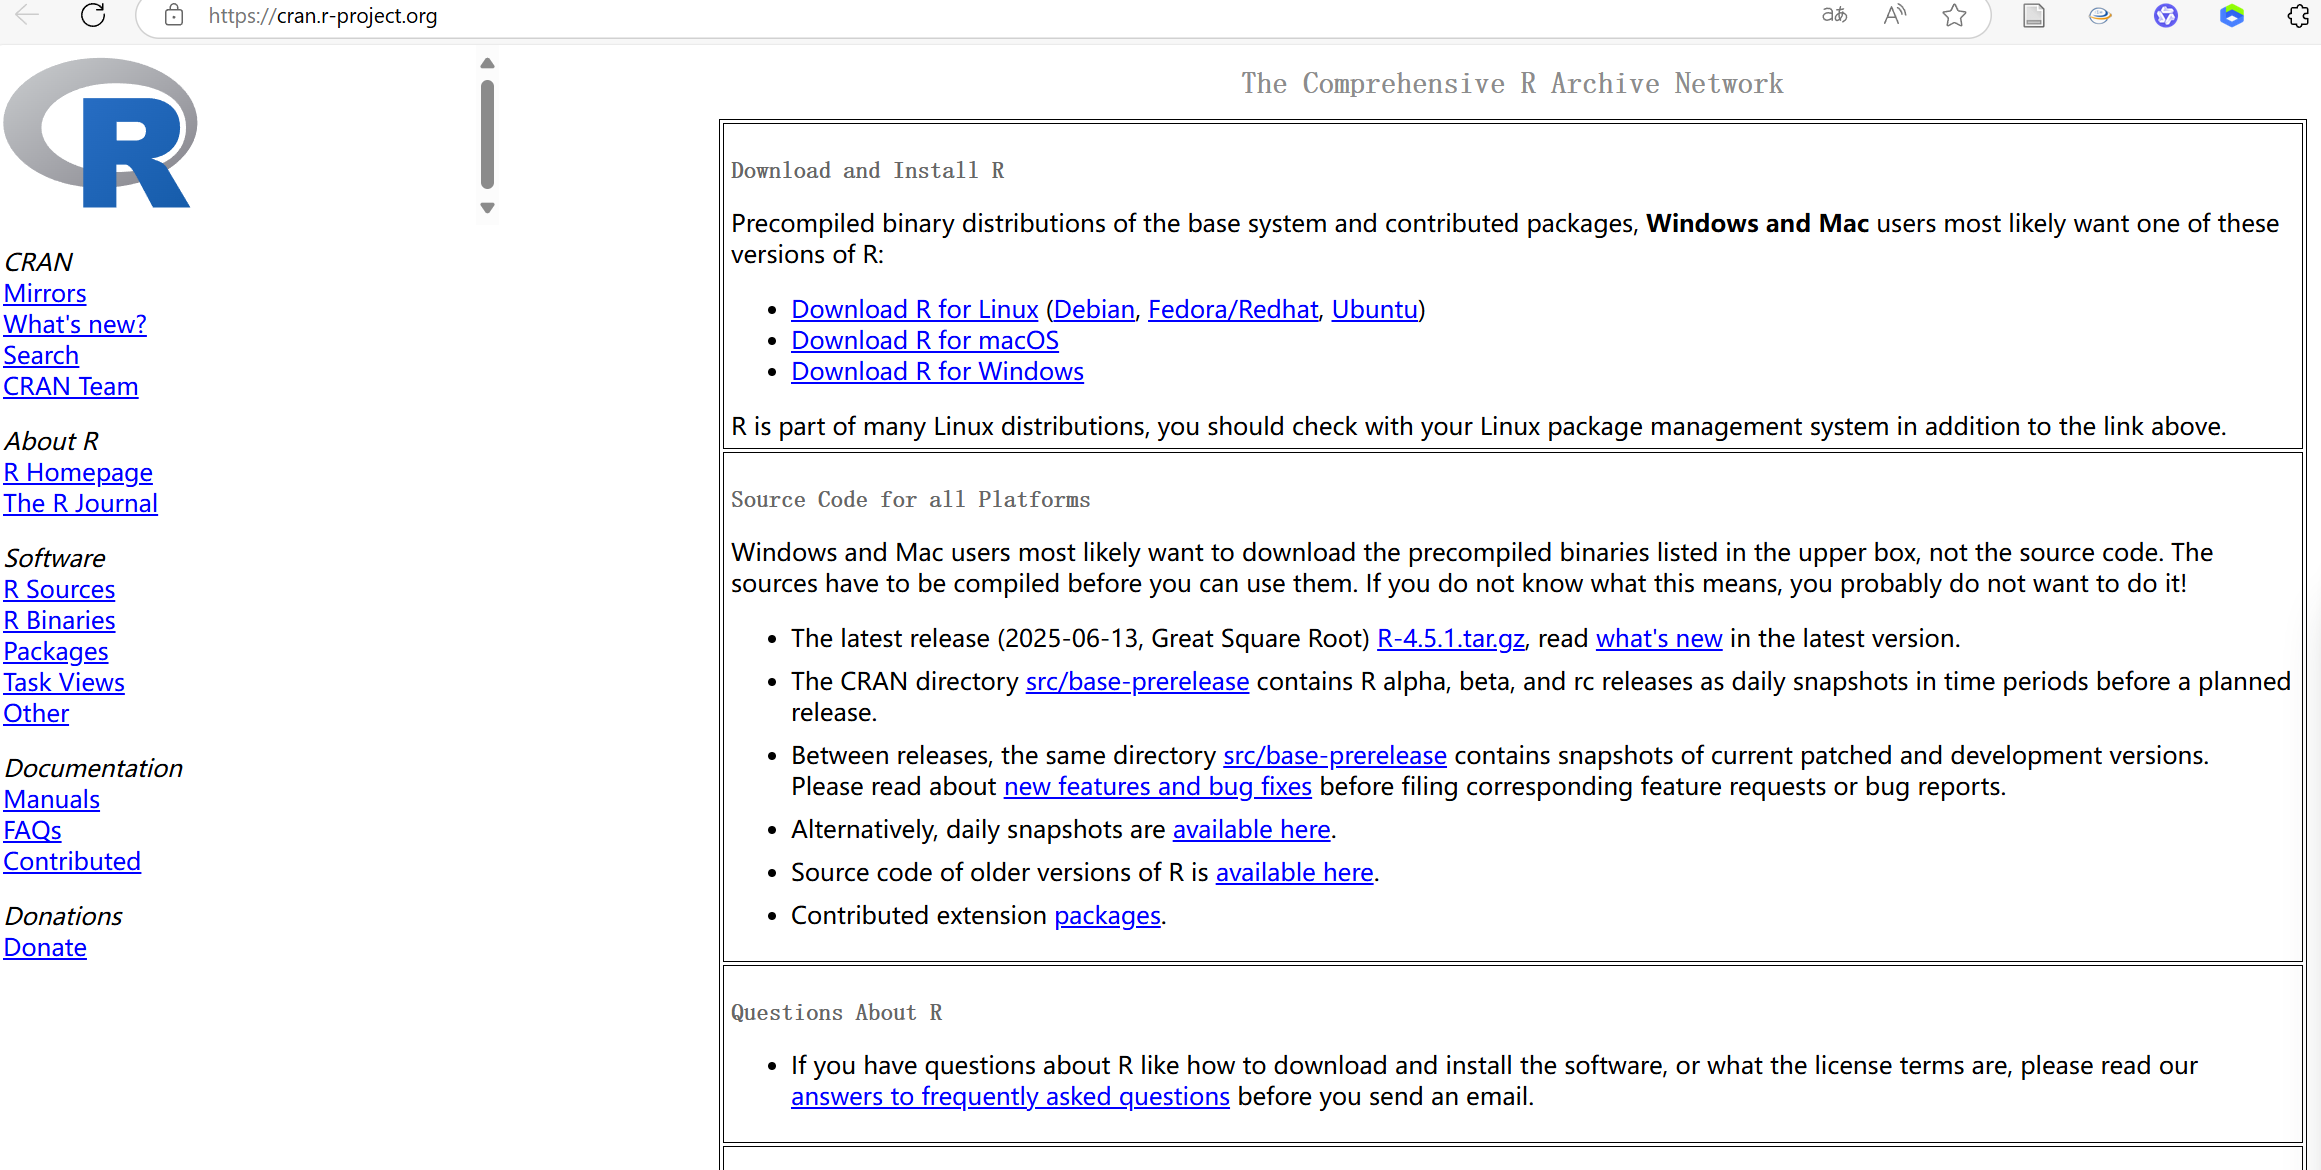Viewport: 2321px width, 1170px height.
Task: Click the R logo image
Action: pyautogui.click(x=100, y=133)
